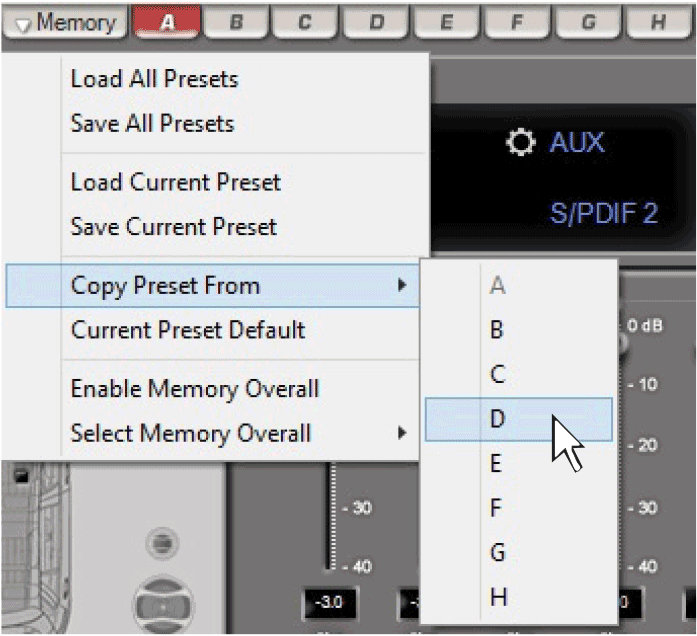Screen dimensions: 697x636
Task: Copy preset from G in the submenu
Action: (519, 552)
